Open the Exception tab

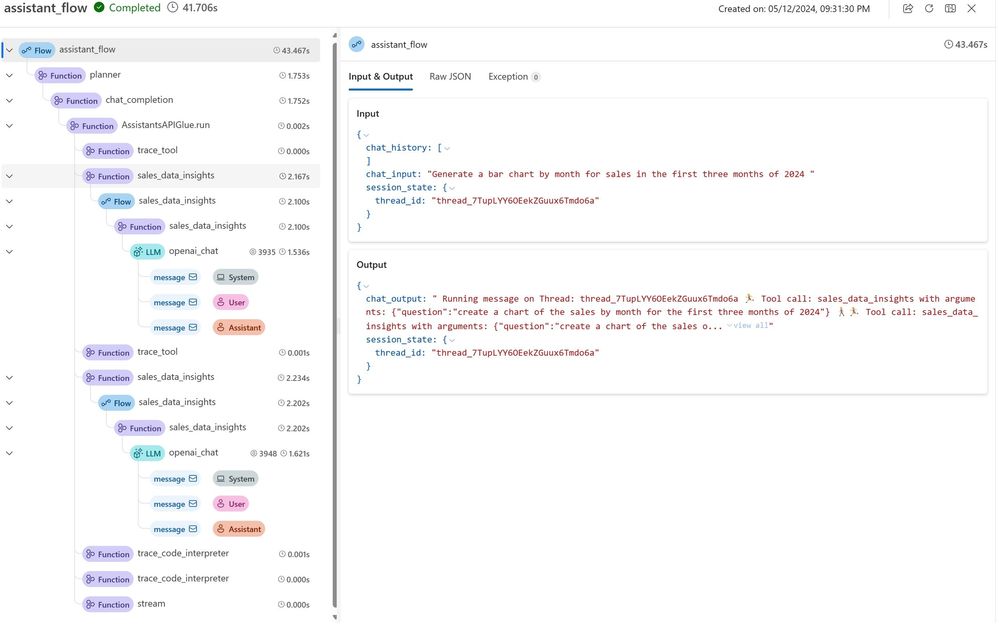[514, 76]
